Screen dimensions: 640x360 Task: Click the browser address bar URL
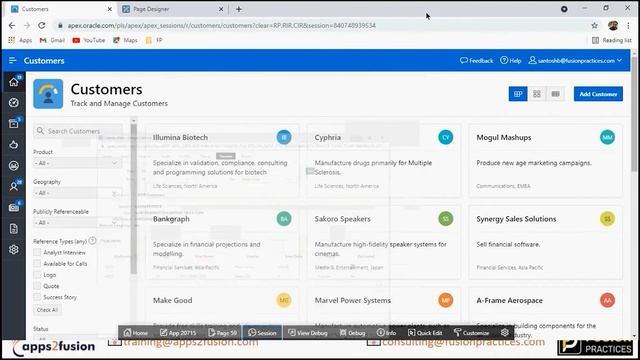[222, 25]
